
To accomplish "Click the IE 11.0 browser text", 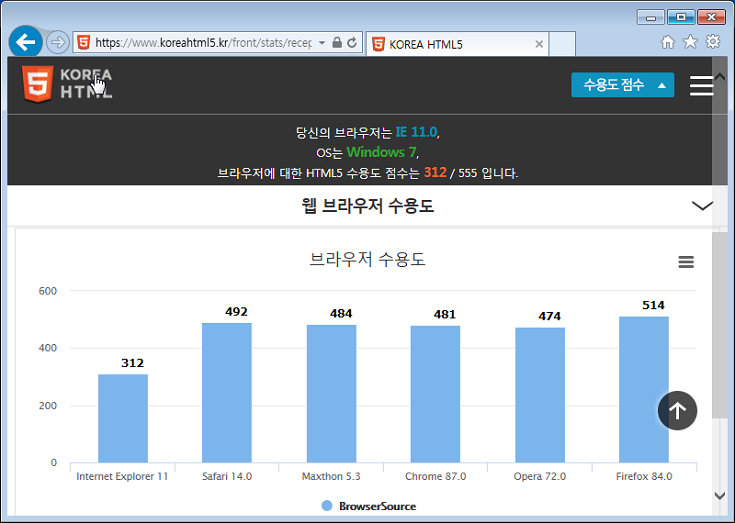I will (x=416, y=132).
